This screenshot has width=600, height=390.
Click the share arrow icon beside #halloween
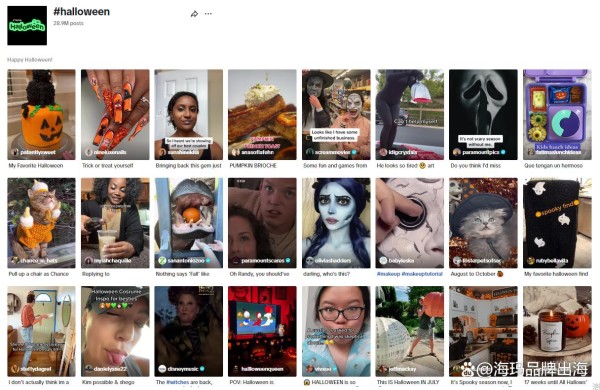194,14
